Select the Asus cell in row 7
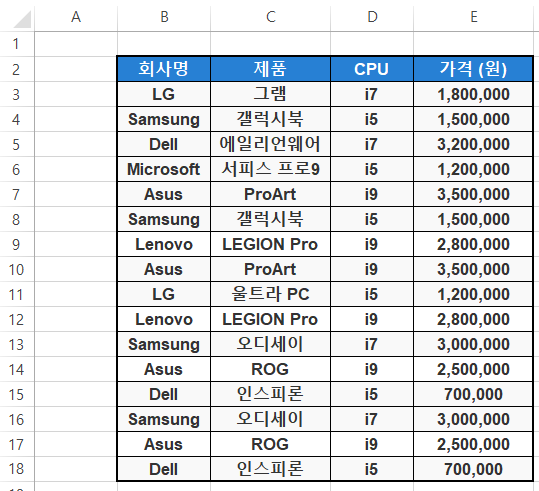539x491 pixels. pyautogui.click(x=164, y=194)
